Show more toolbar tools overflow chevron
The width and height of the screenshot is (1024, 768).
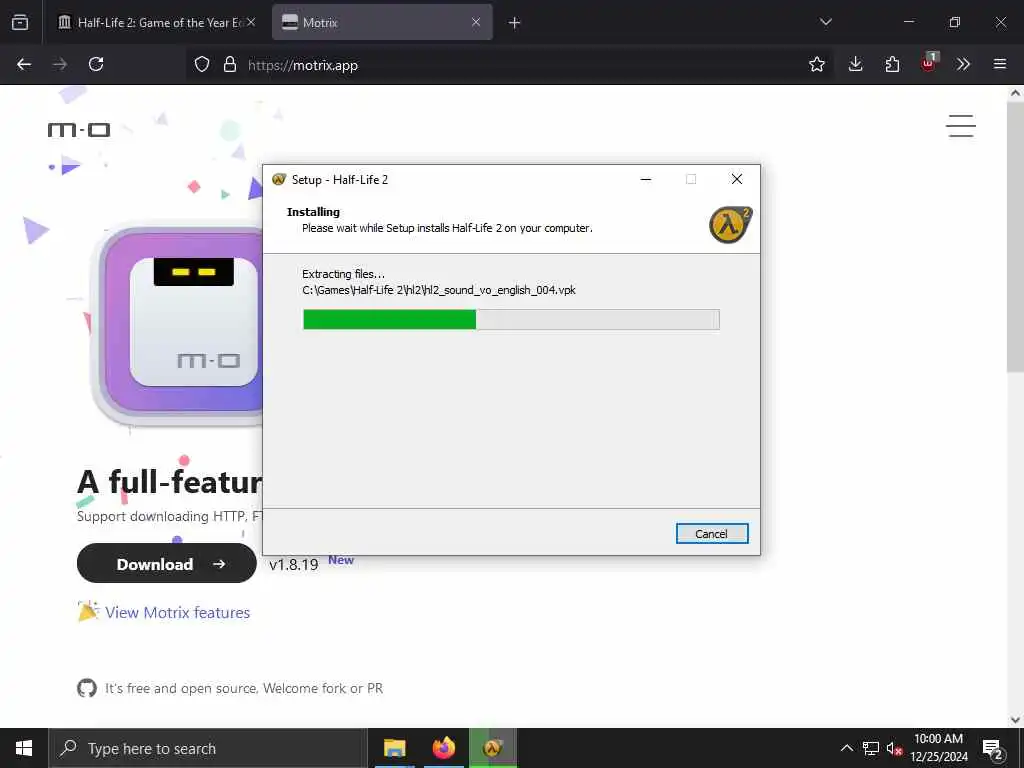click(x=963, y=64)
